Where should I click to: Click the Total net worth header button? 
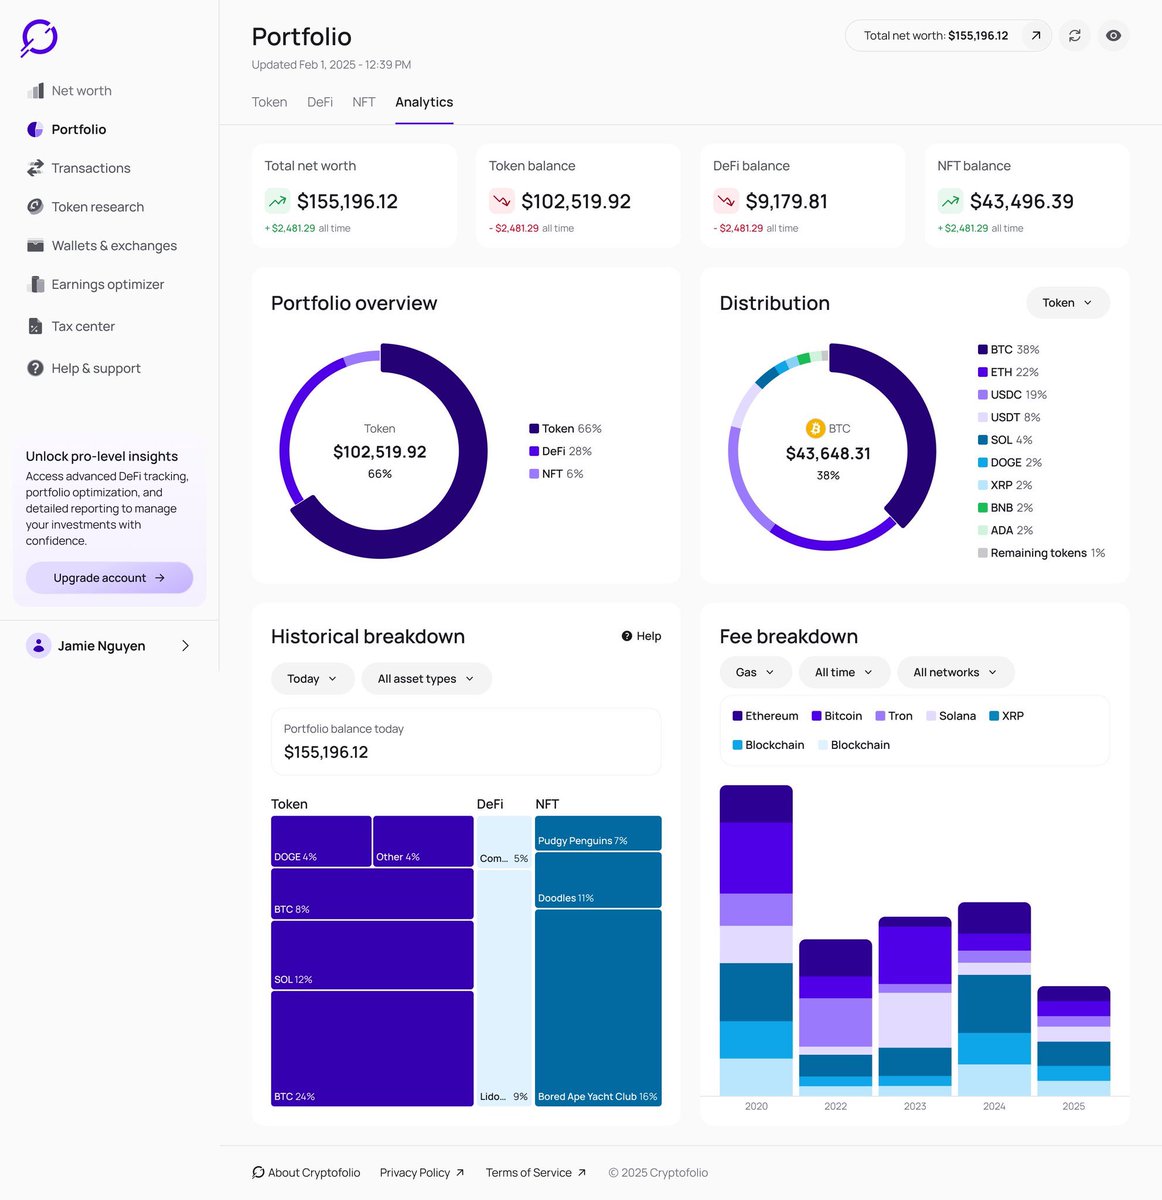948,36
